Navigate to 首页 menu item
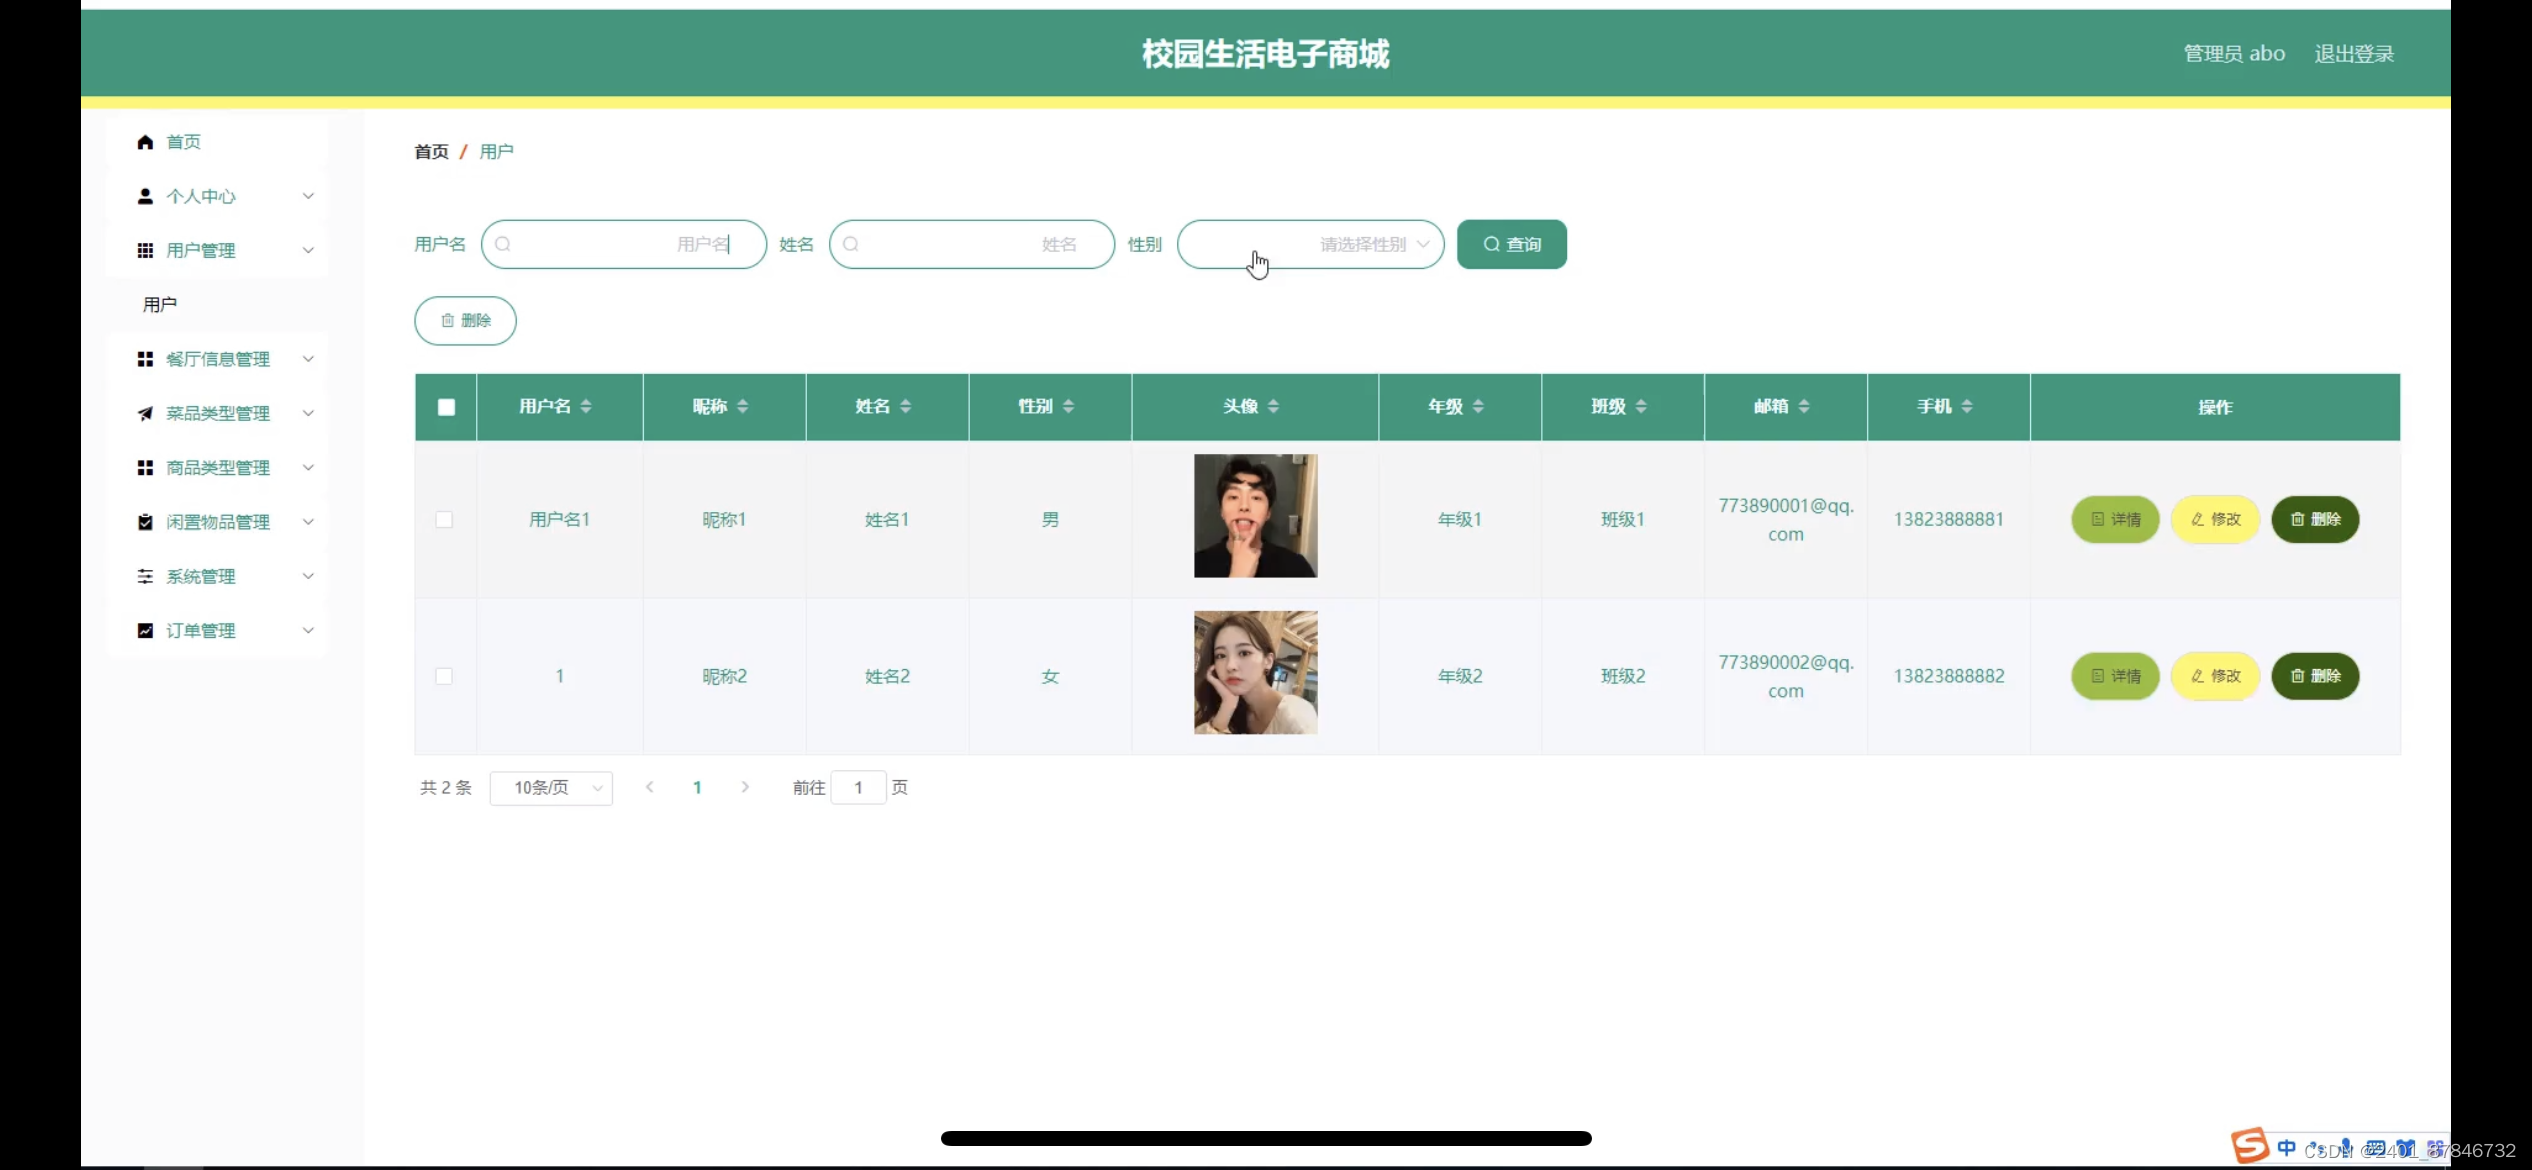2532x1170 pixels. 184,140
